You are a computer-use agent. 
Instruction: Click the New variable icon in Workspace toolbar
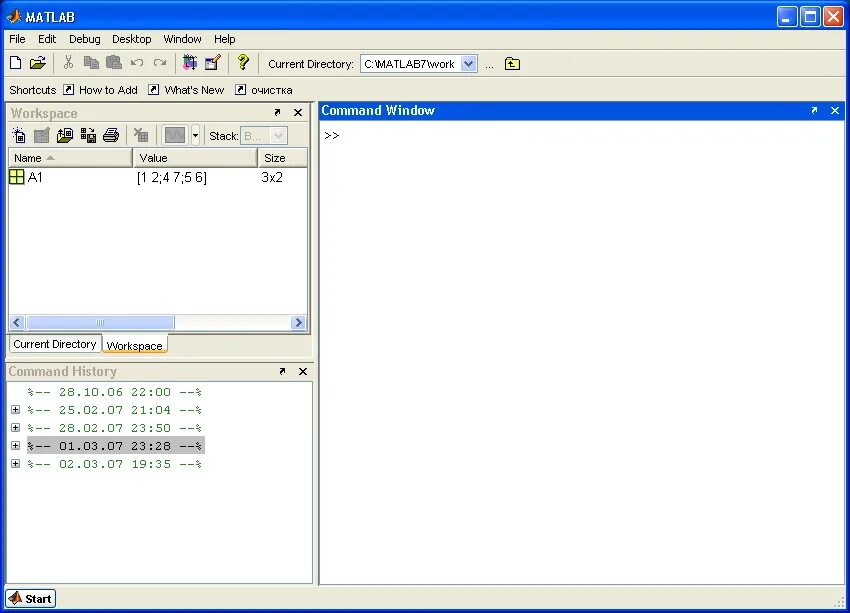click(x=19, y=135)
